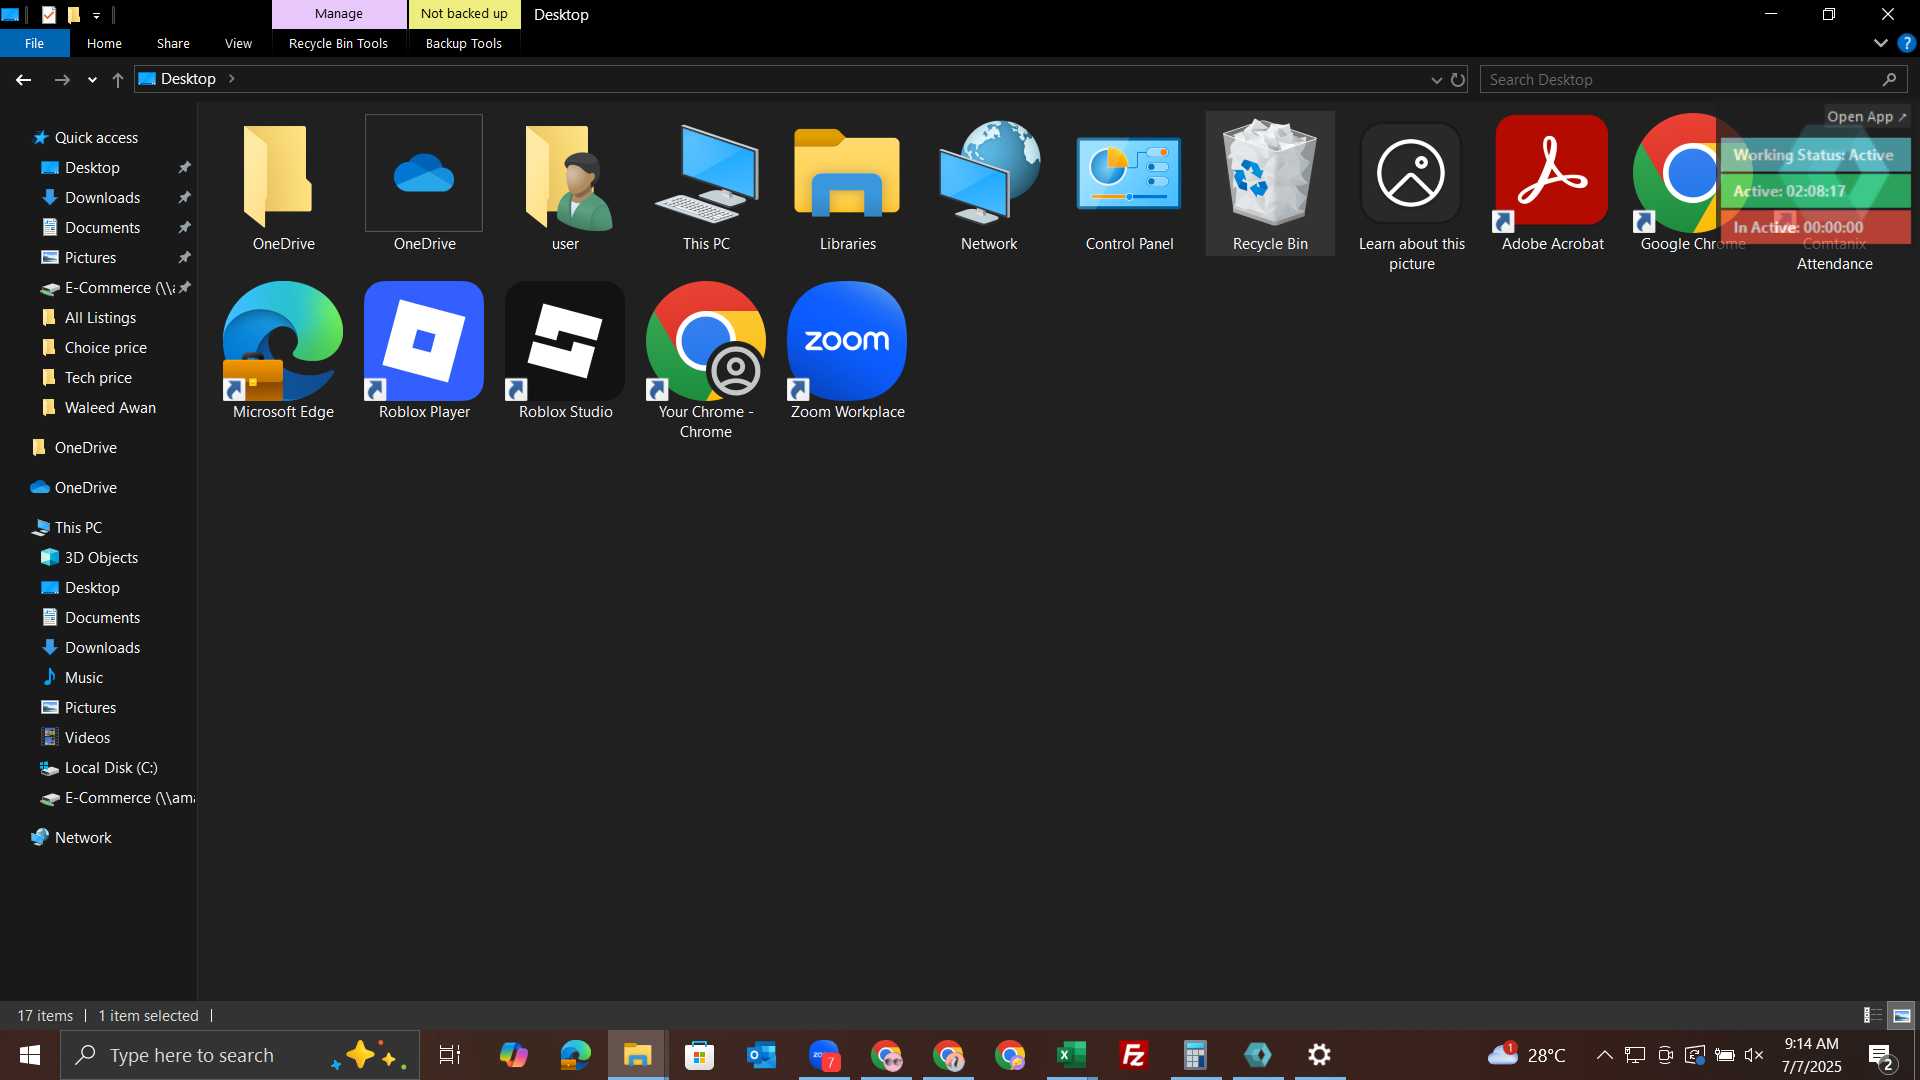Switch to details view layout
This screenshot has height=1080, width=1920.
[1872, 1015]
